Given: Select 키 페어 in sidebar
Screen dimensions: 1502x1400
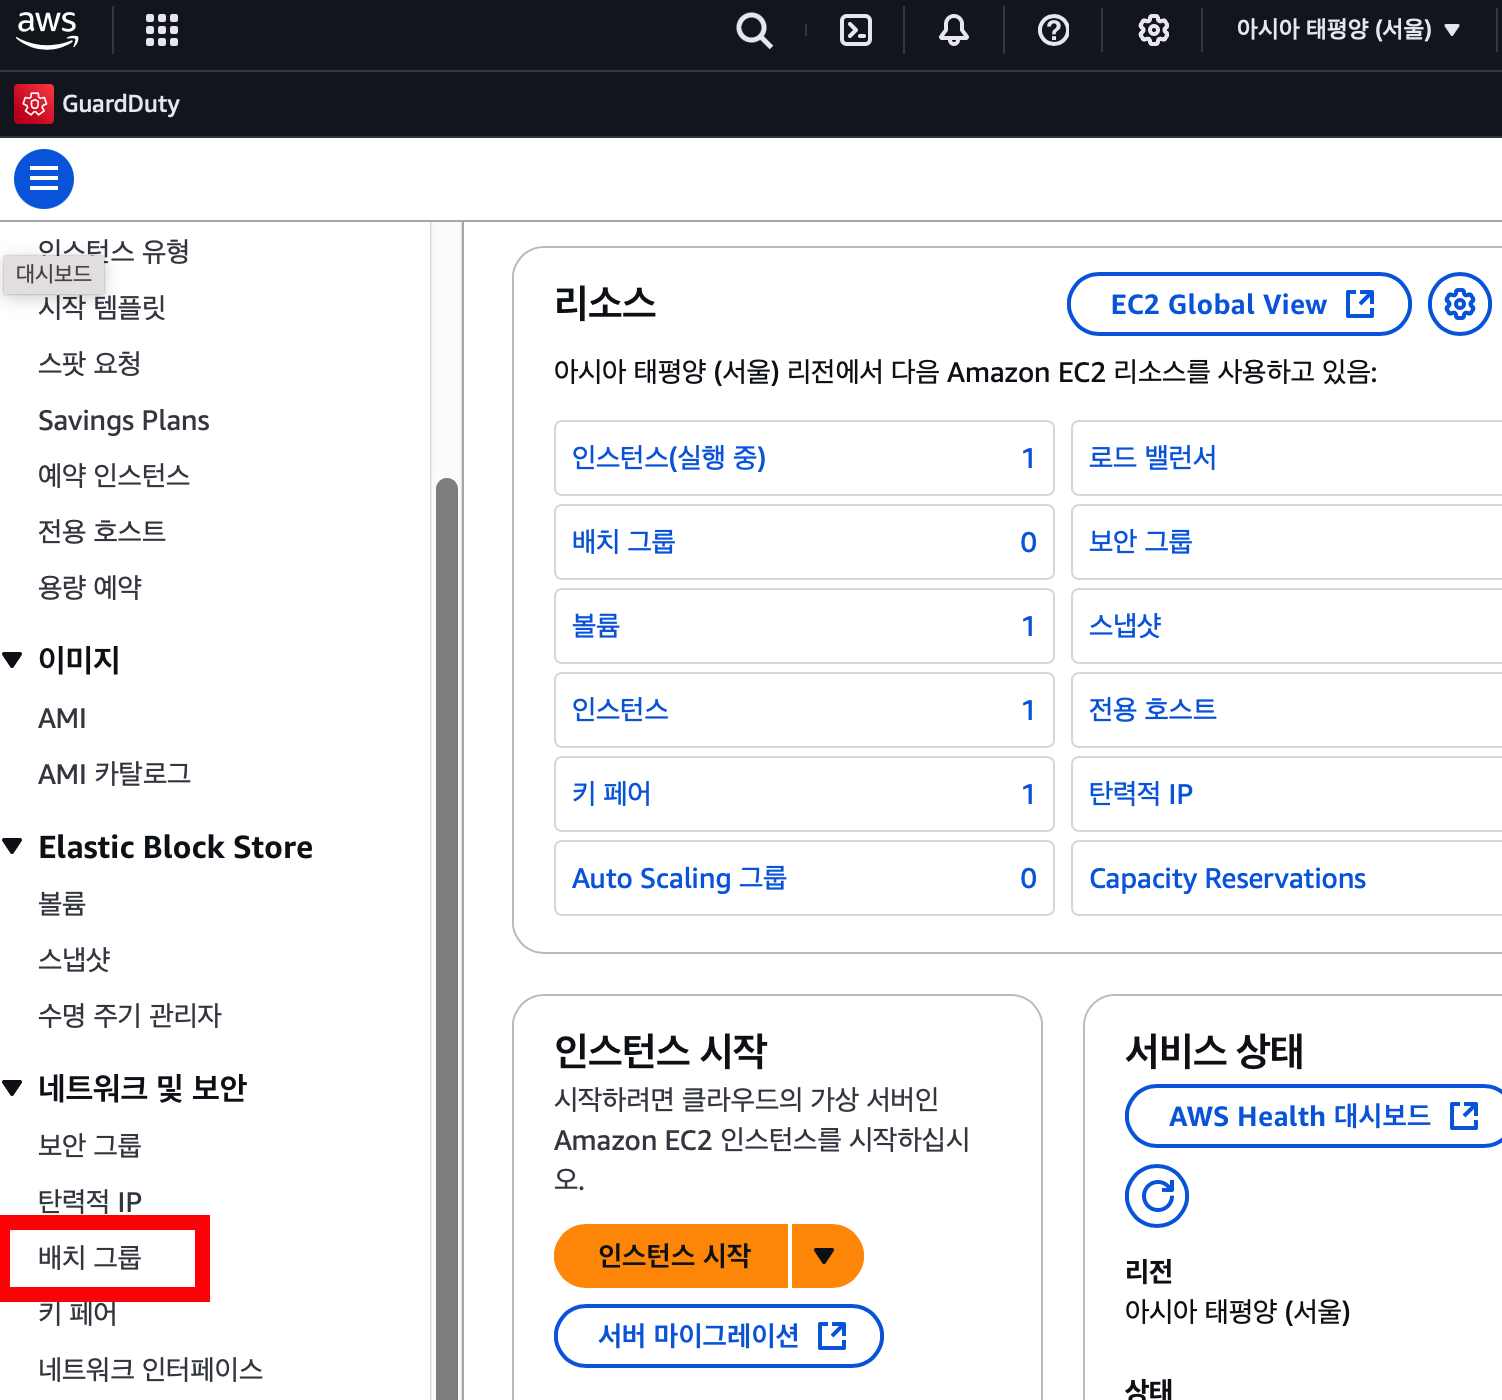Looking at the screenshot, I should tap(78, 1313).
